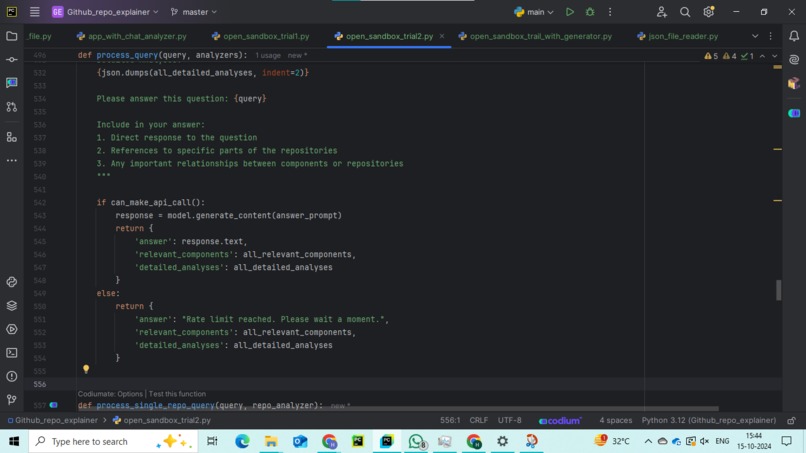Switch to the app_with_chat_analyzer.py tab

pos(132,37)
